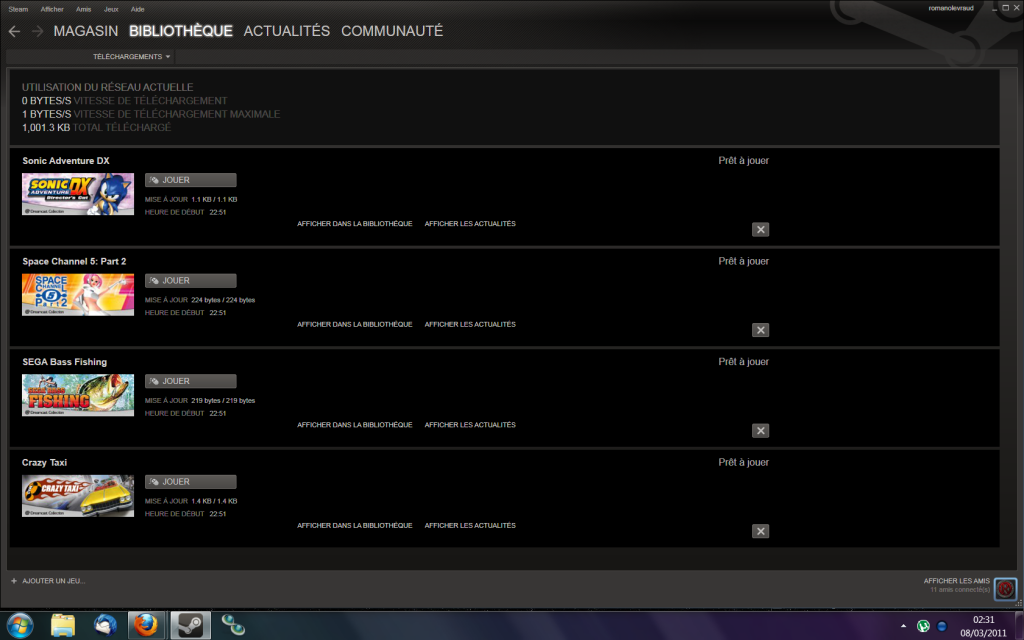Viewport: 1024px width, 640px height.
Task: Open the Steam menu
Action: coord(18,9)
